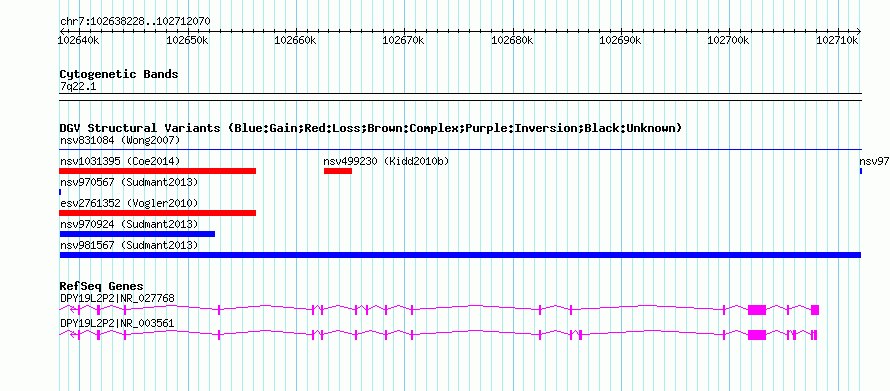Click the red loss bar under nsv1031395
The image size is (890, 391).
[158, 171]
